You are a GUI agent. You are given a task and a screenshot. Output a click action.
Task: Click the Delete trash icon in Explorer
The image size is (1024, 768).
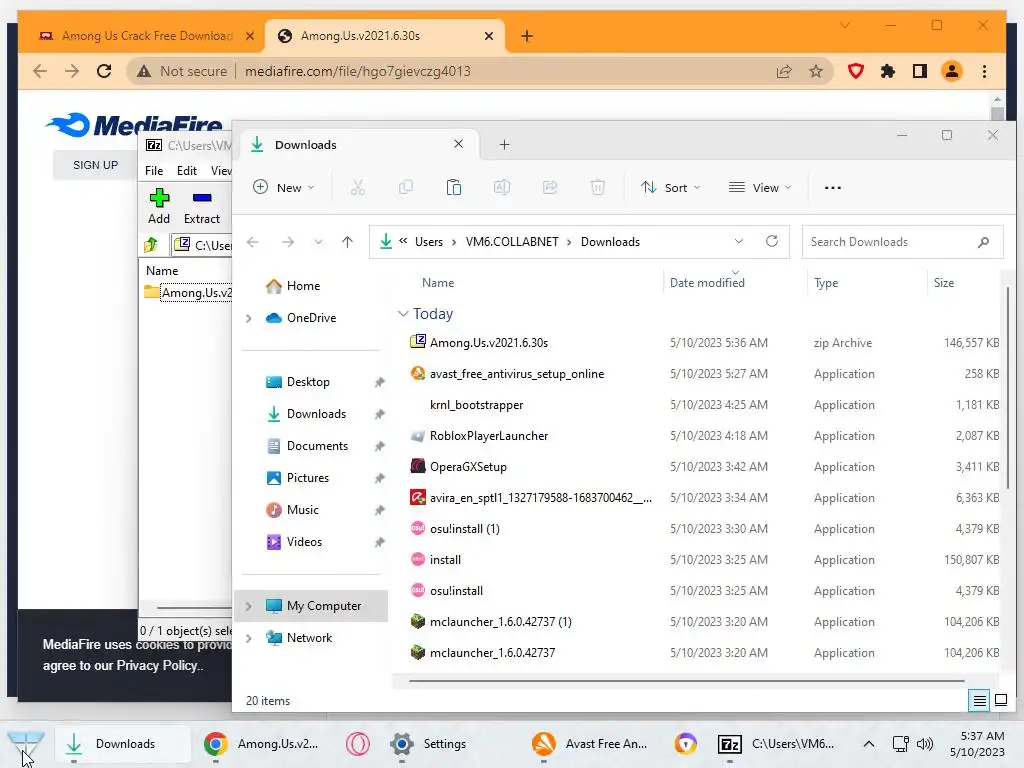(x=598, y=187)
